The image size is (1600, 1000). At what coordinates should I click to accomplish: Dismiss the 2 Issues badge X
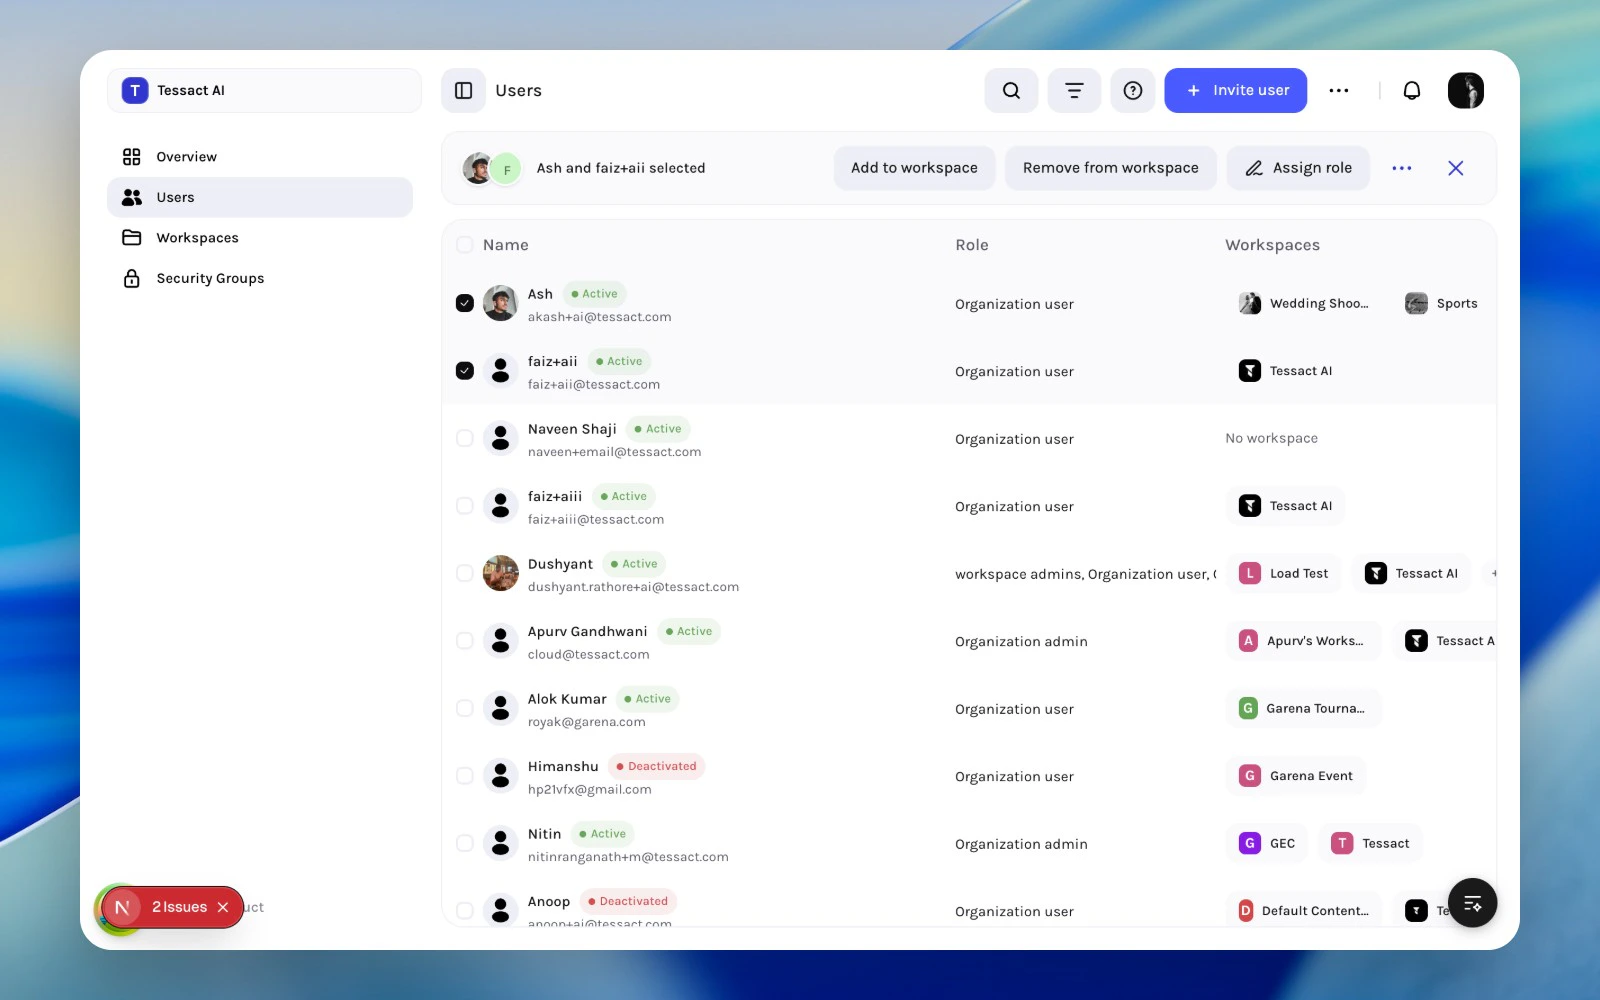223,907
